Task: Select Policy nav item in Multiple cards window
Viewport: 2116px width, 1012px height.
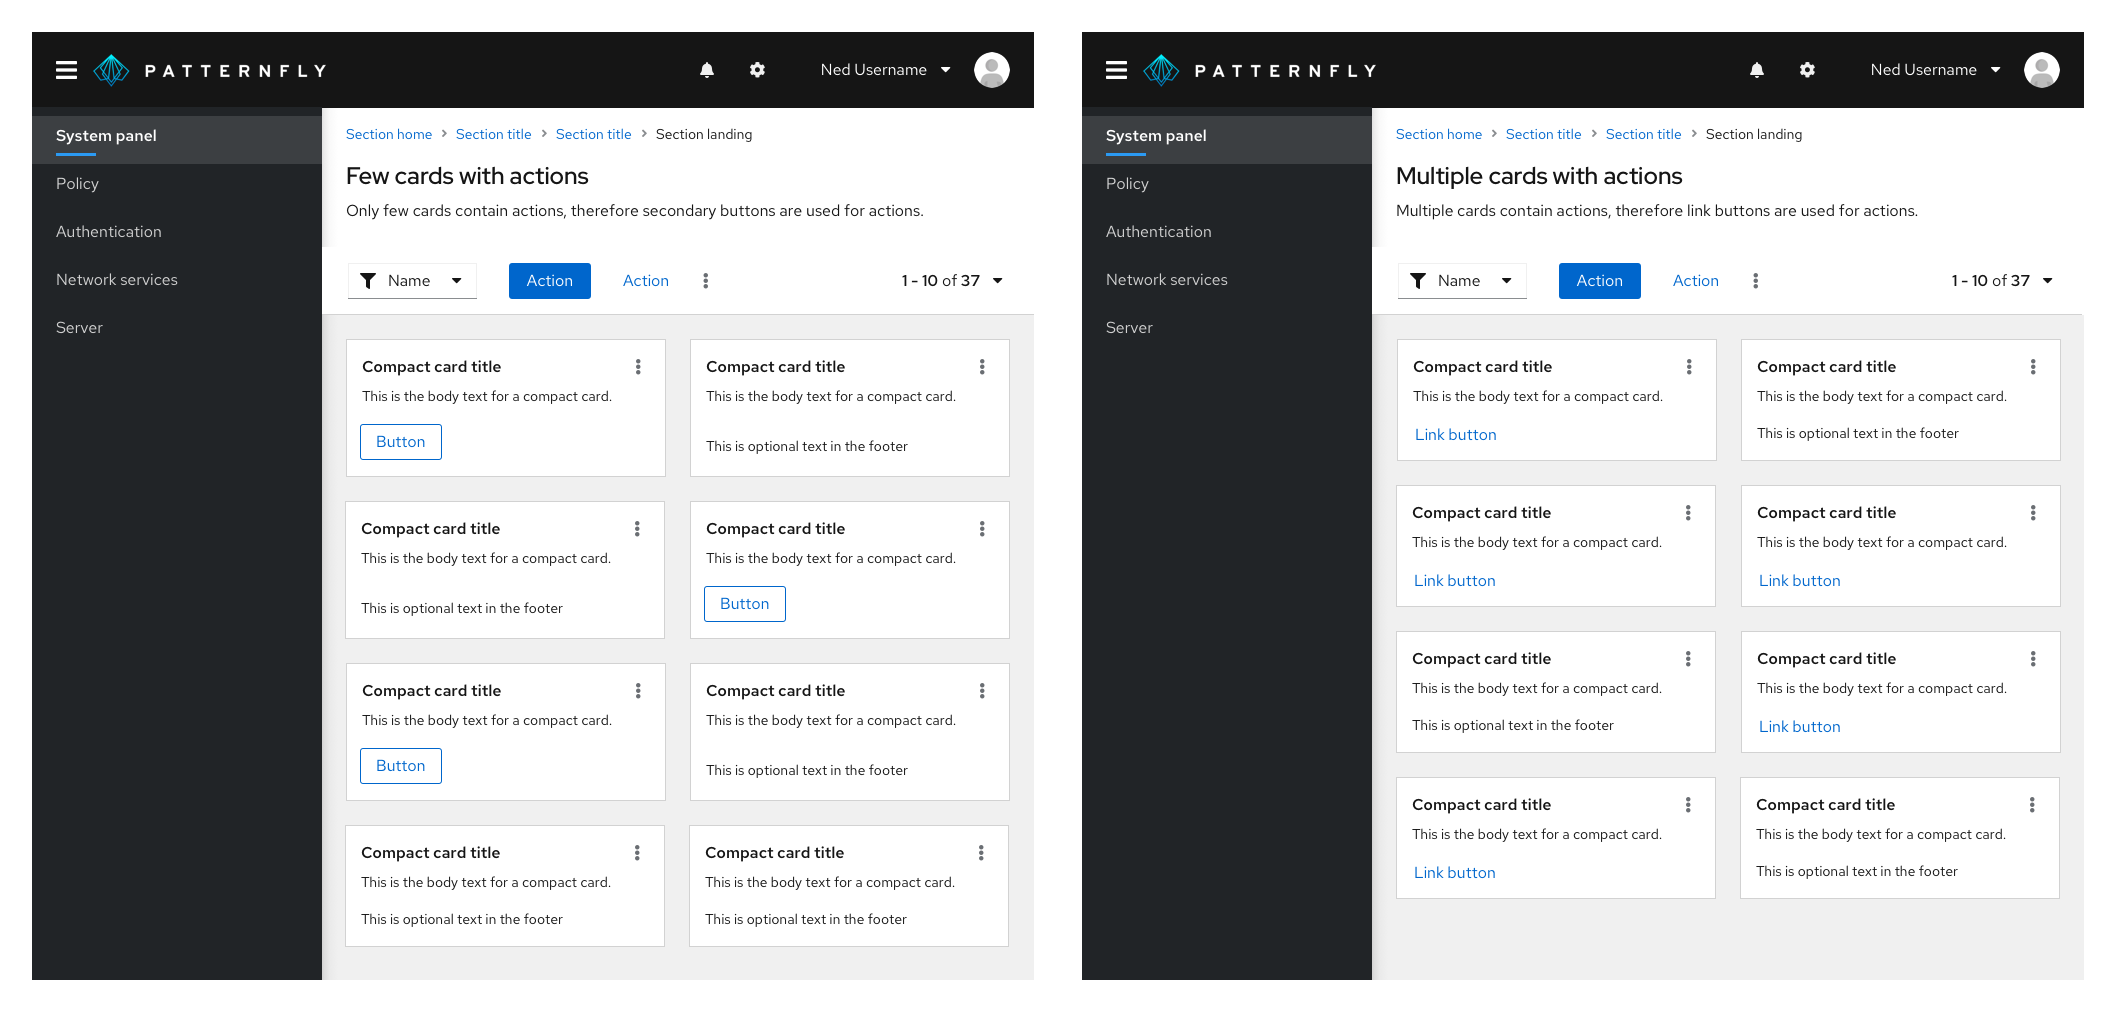Action: click(1227, 184)
